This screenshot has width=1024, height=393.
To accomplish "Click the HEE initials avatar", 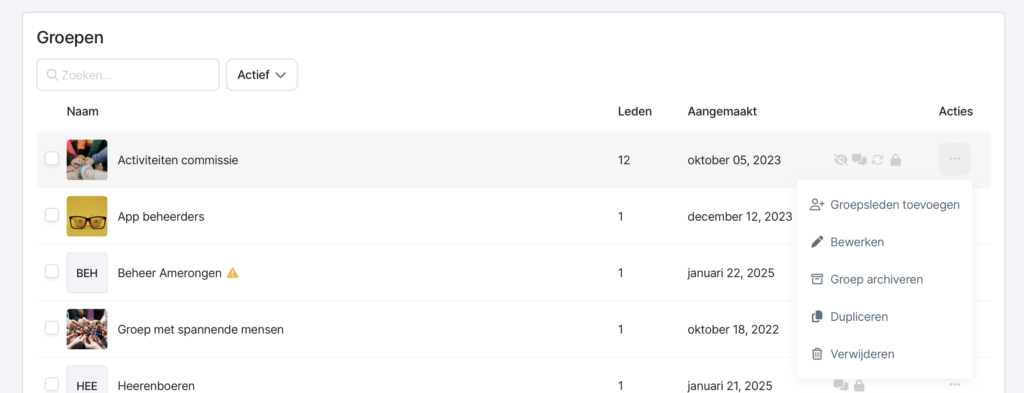I will point(87,380).
